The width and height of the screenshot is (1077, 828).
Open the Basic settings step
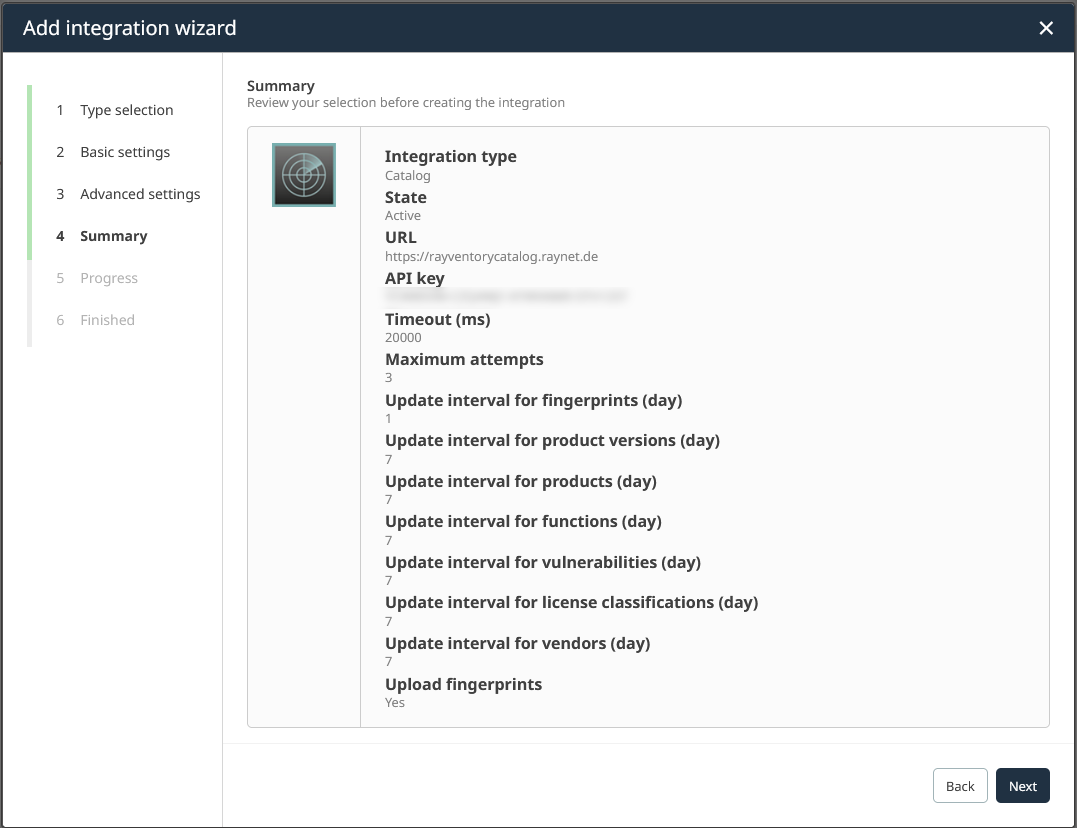pyautogui.click(x=125, y=152)
